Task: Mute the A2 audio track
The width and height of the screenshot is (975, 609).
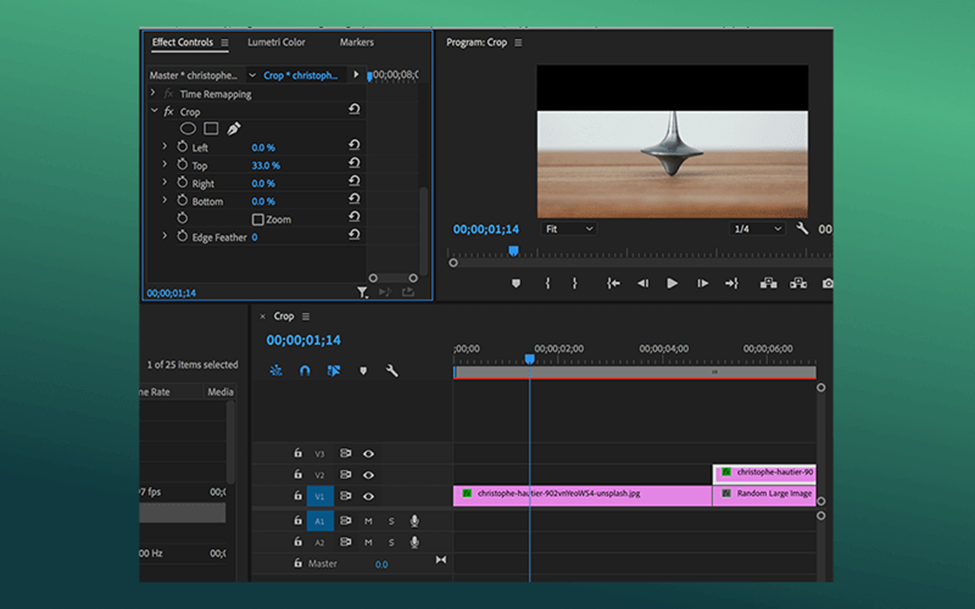Action: point(368,542)
